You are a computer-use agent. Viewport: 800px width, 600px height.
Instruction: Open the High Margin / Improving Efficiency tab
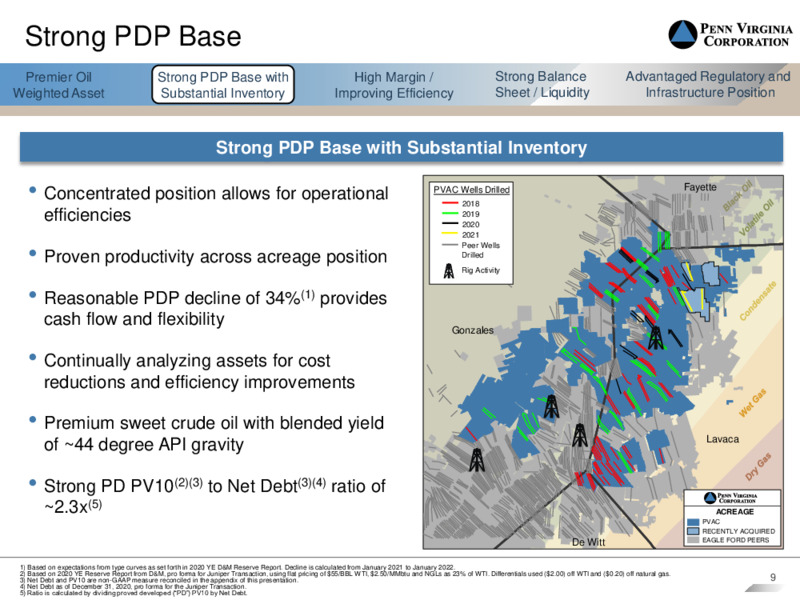(x=394, y=85)
